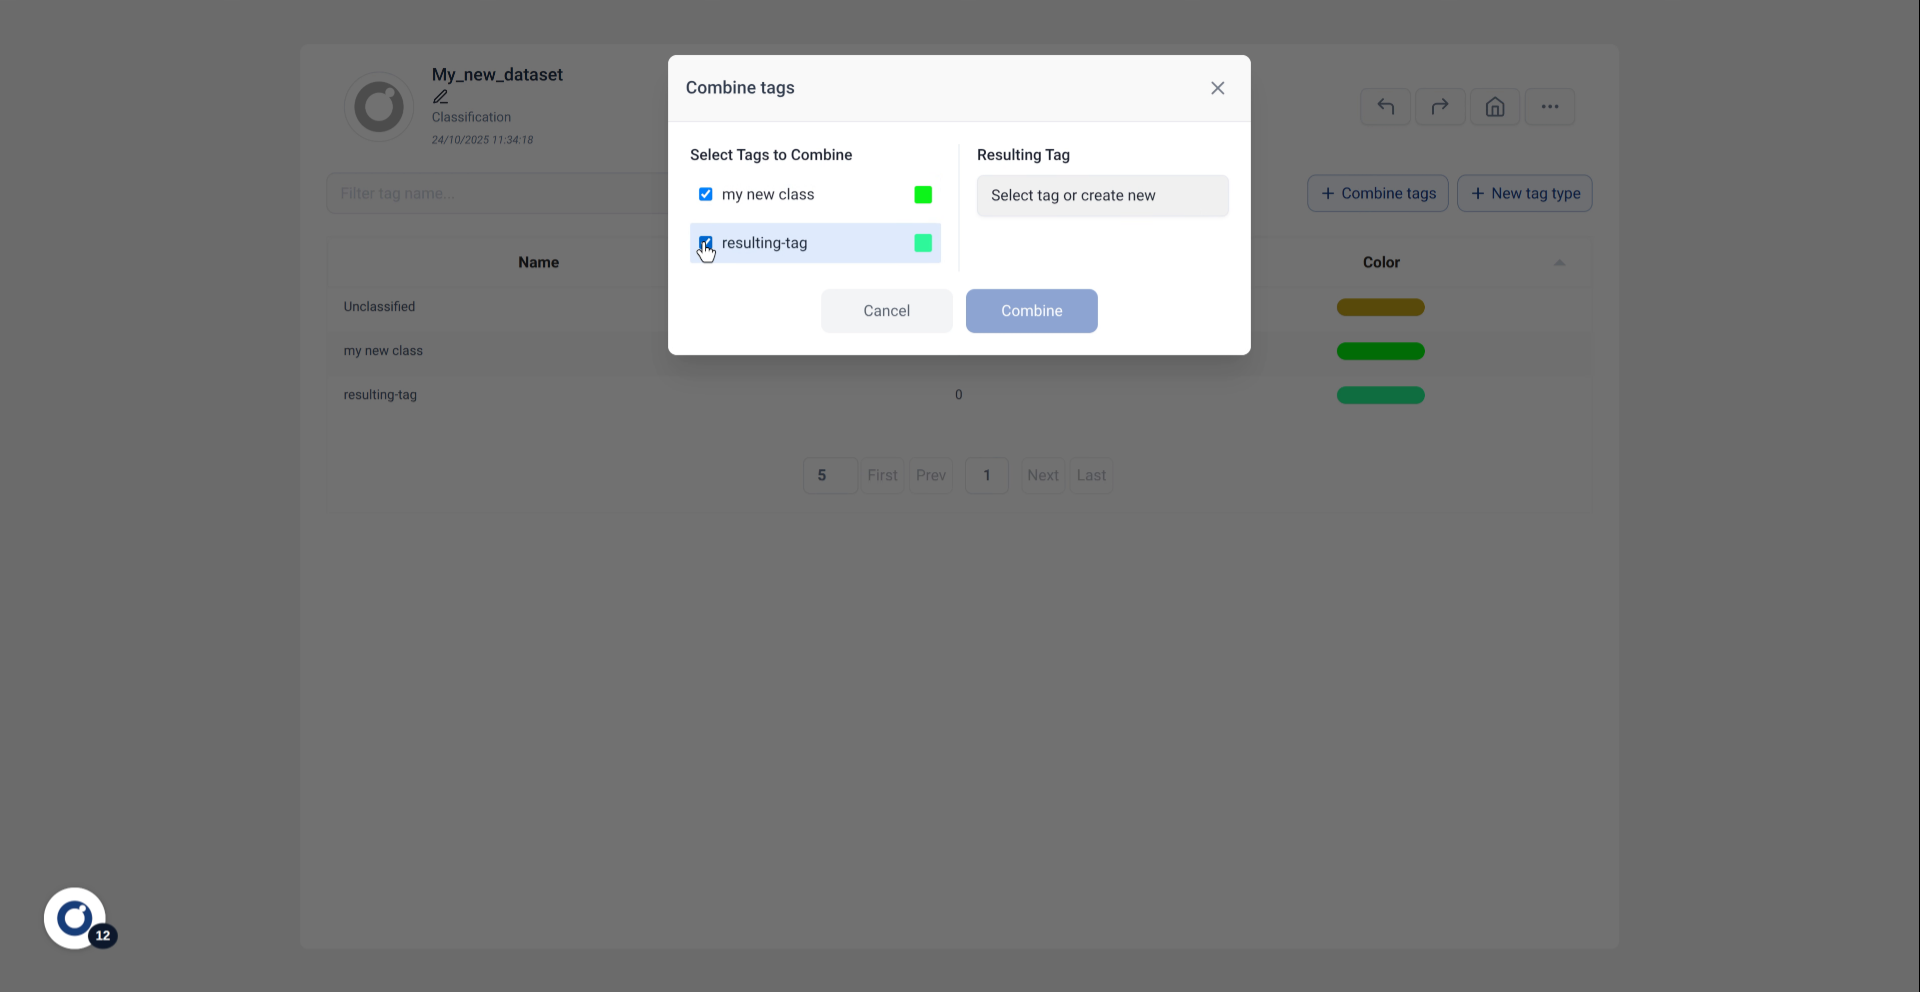Uncheck the 'resulting-tag' checkbox
1920x992 pixels.
[x=705, y=243]
